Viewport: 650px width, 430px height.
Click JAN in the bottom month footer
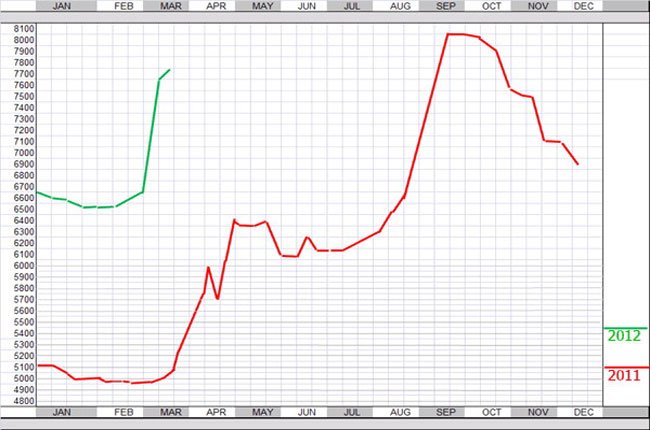click(62, 412)
